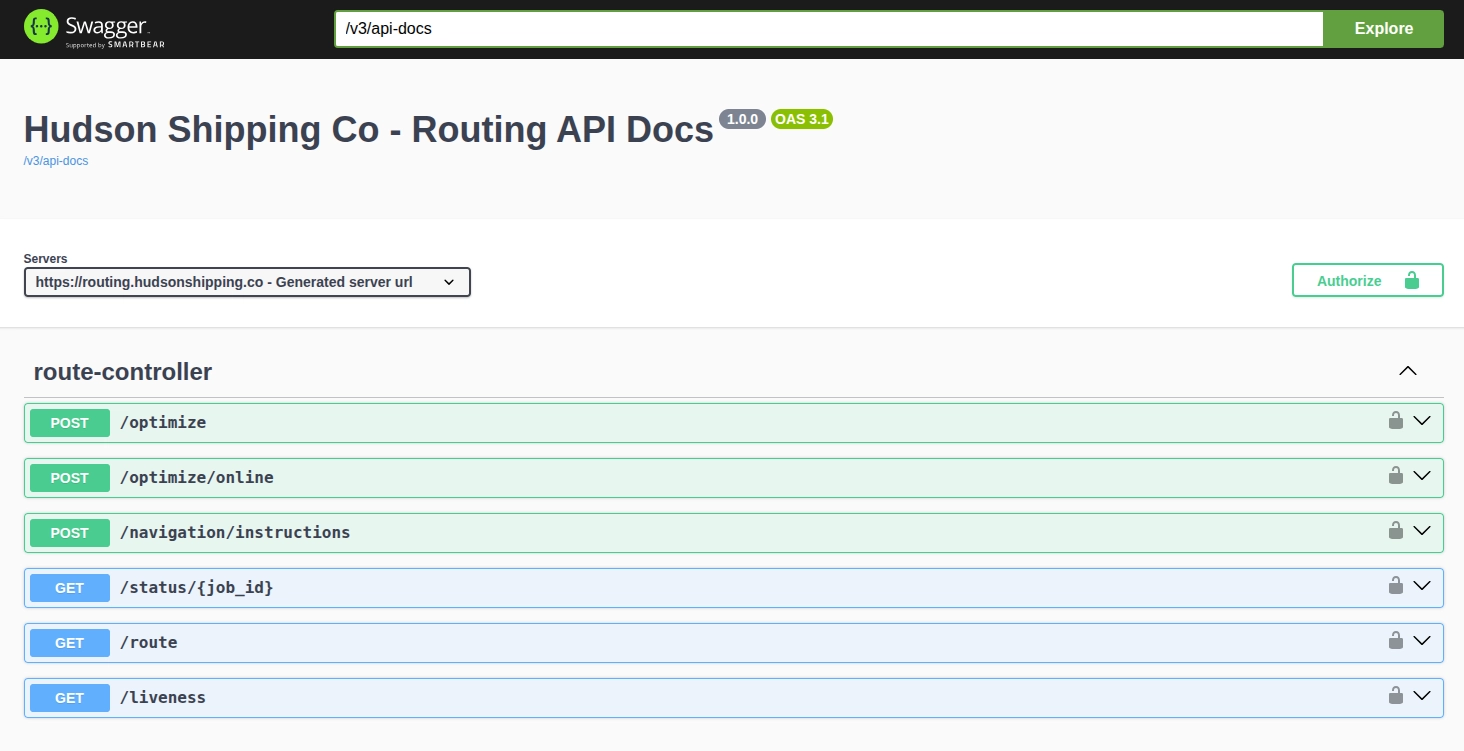The image size is (1464, 751).
Task: Click the padlock icon on /optimize endpoint
Action: [x=1396, y=421]
